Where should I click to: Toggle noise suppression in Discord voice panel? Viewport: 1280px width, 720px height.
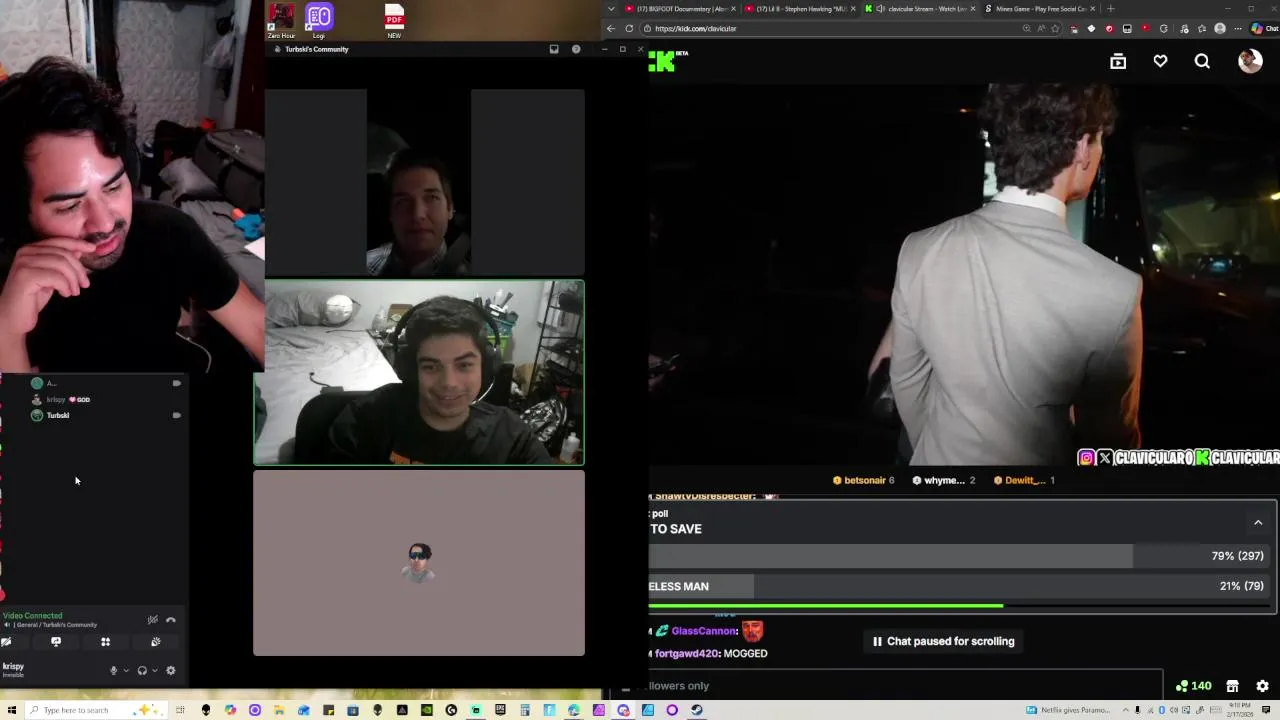tap(153, 620)
